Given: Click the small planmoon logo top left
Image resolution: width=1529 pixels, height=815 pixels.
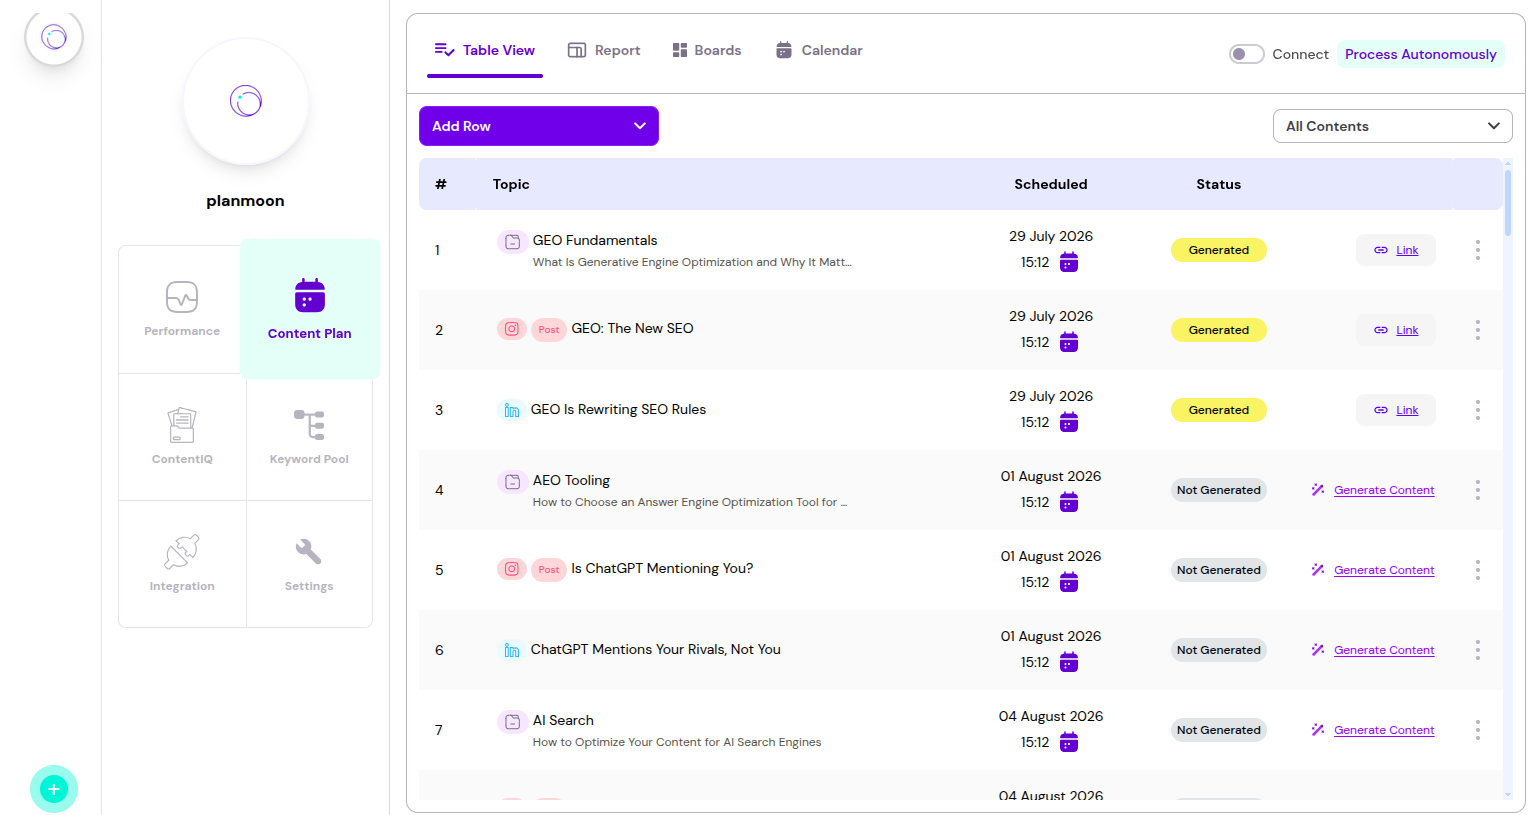Looking at the screenshot, I should point(54,37).
